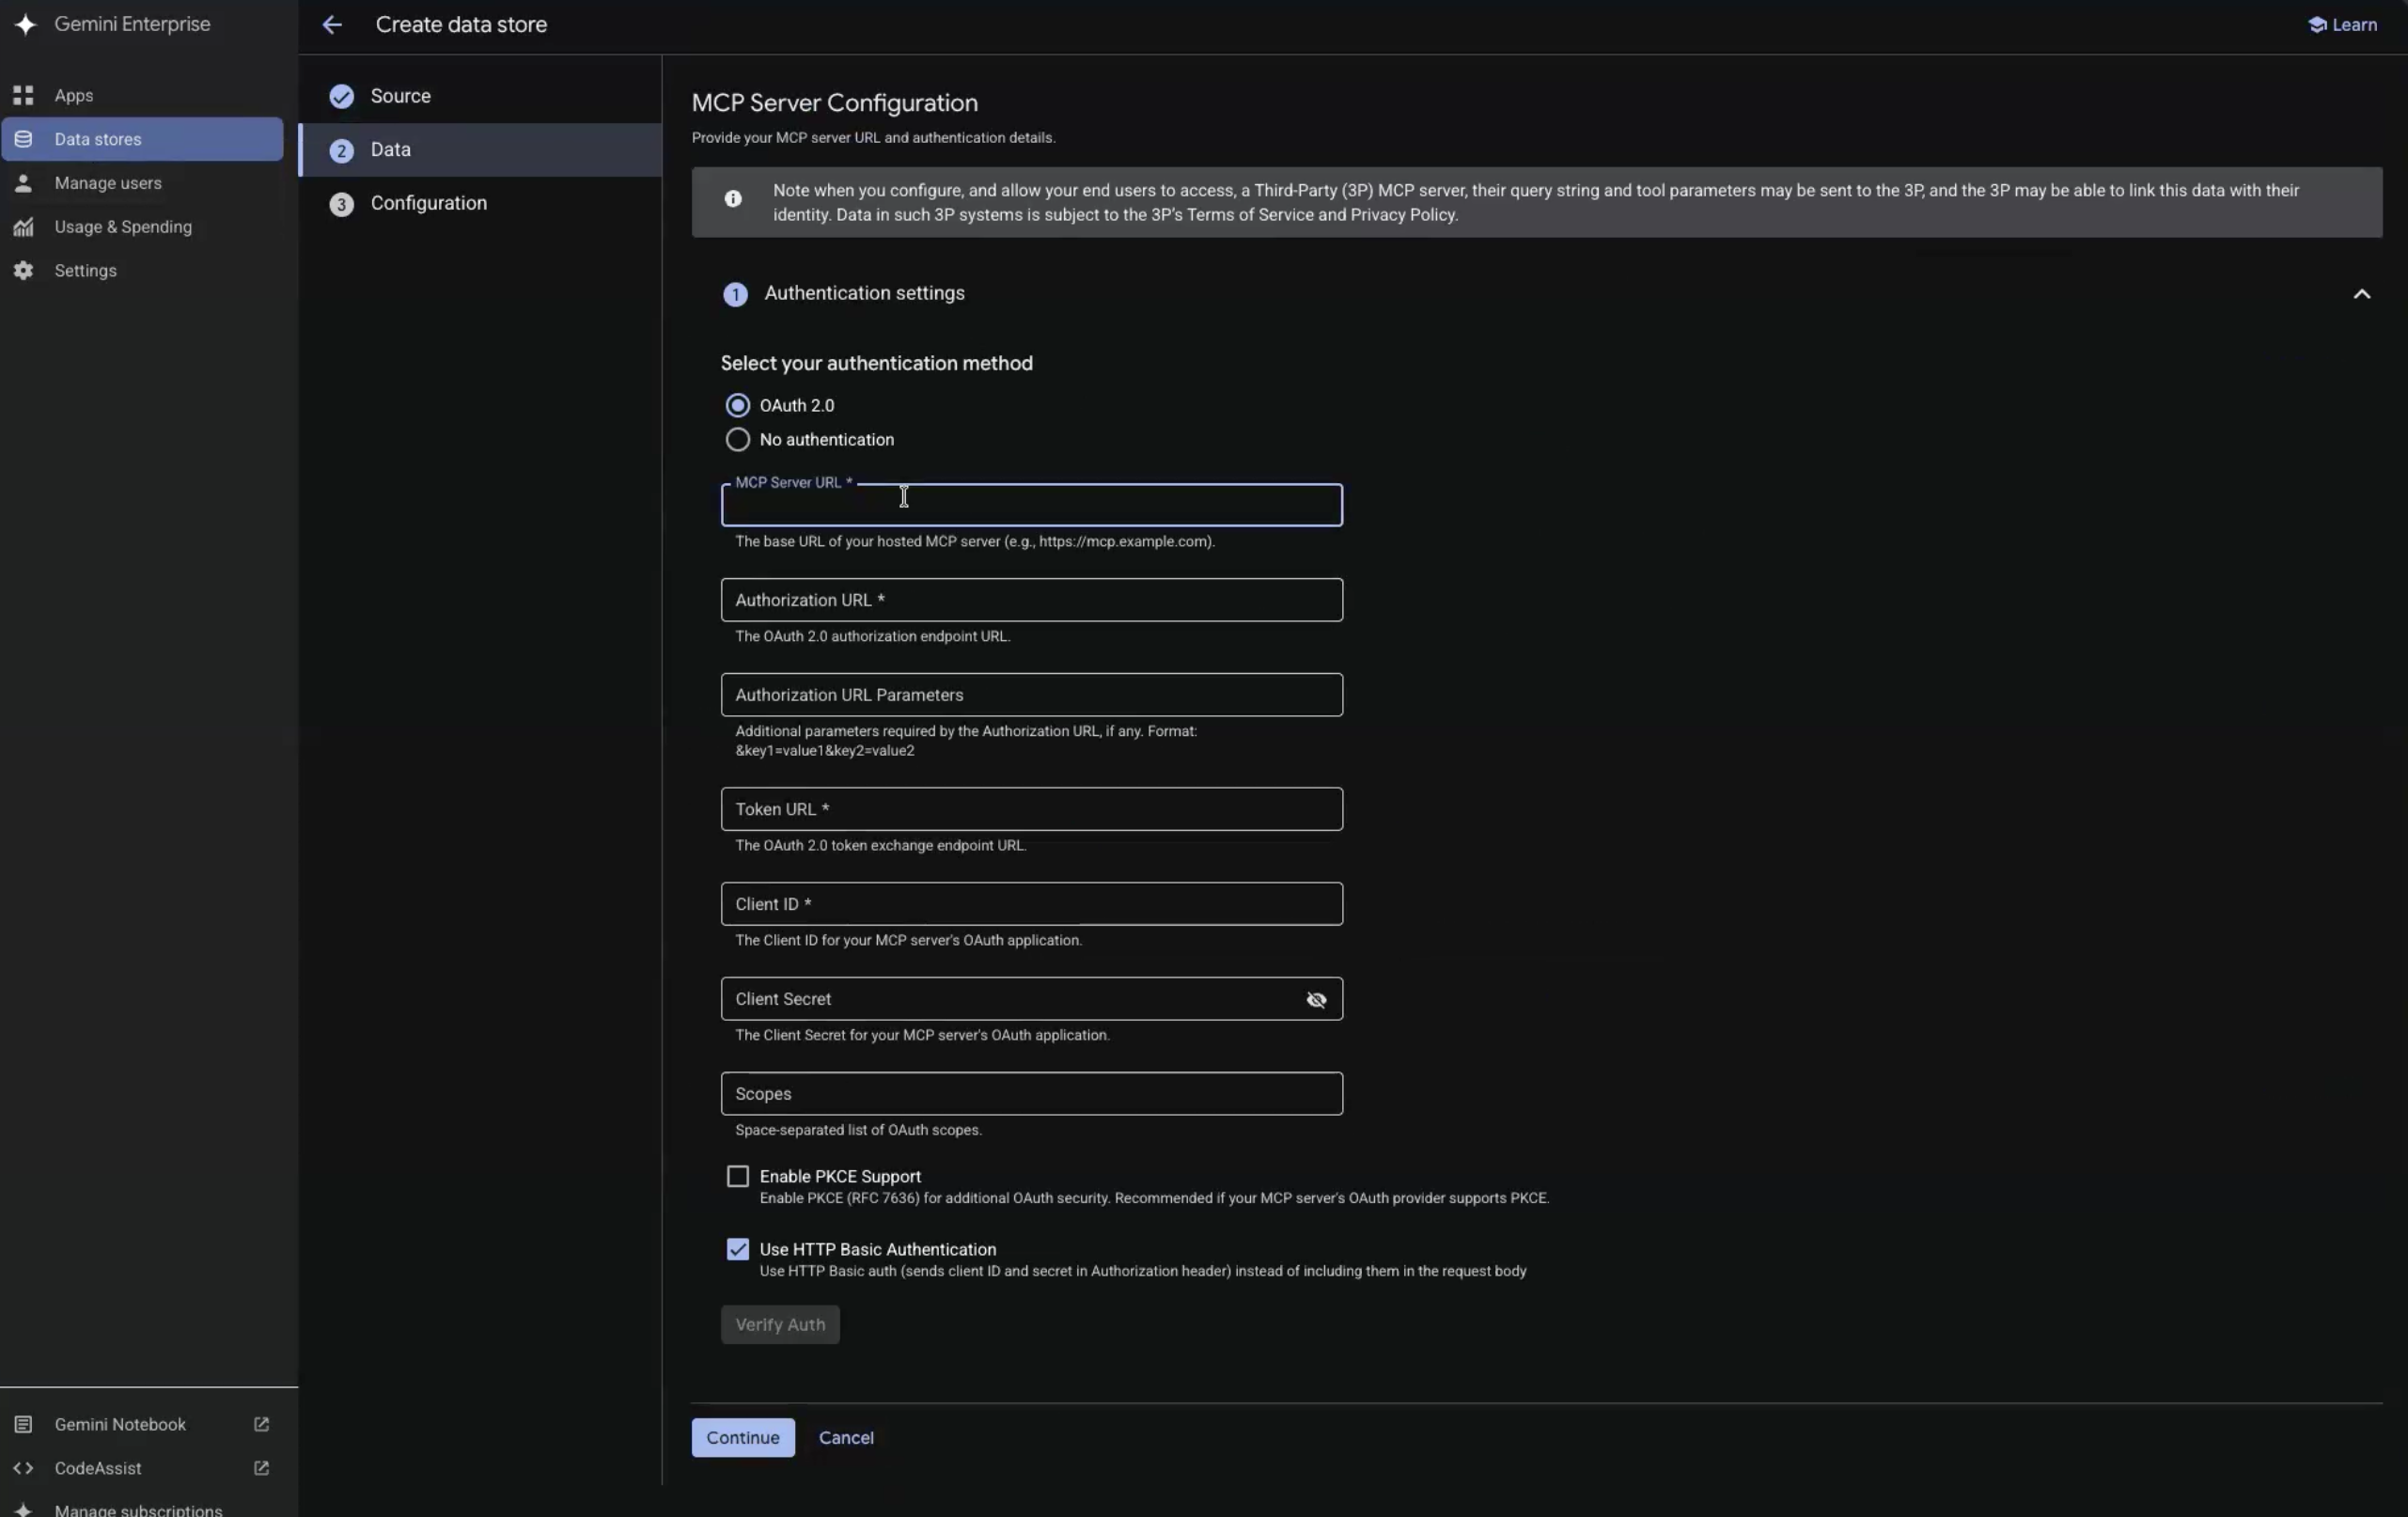2408x1517 pixels.
Task: Go back with the left arrow
Action: pos(332,25)
